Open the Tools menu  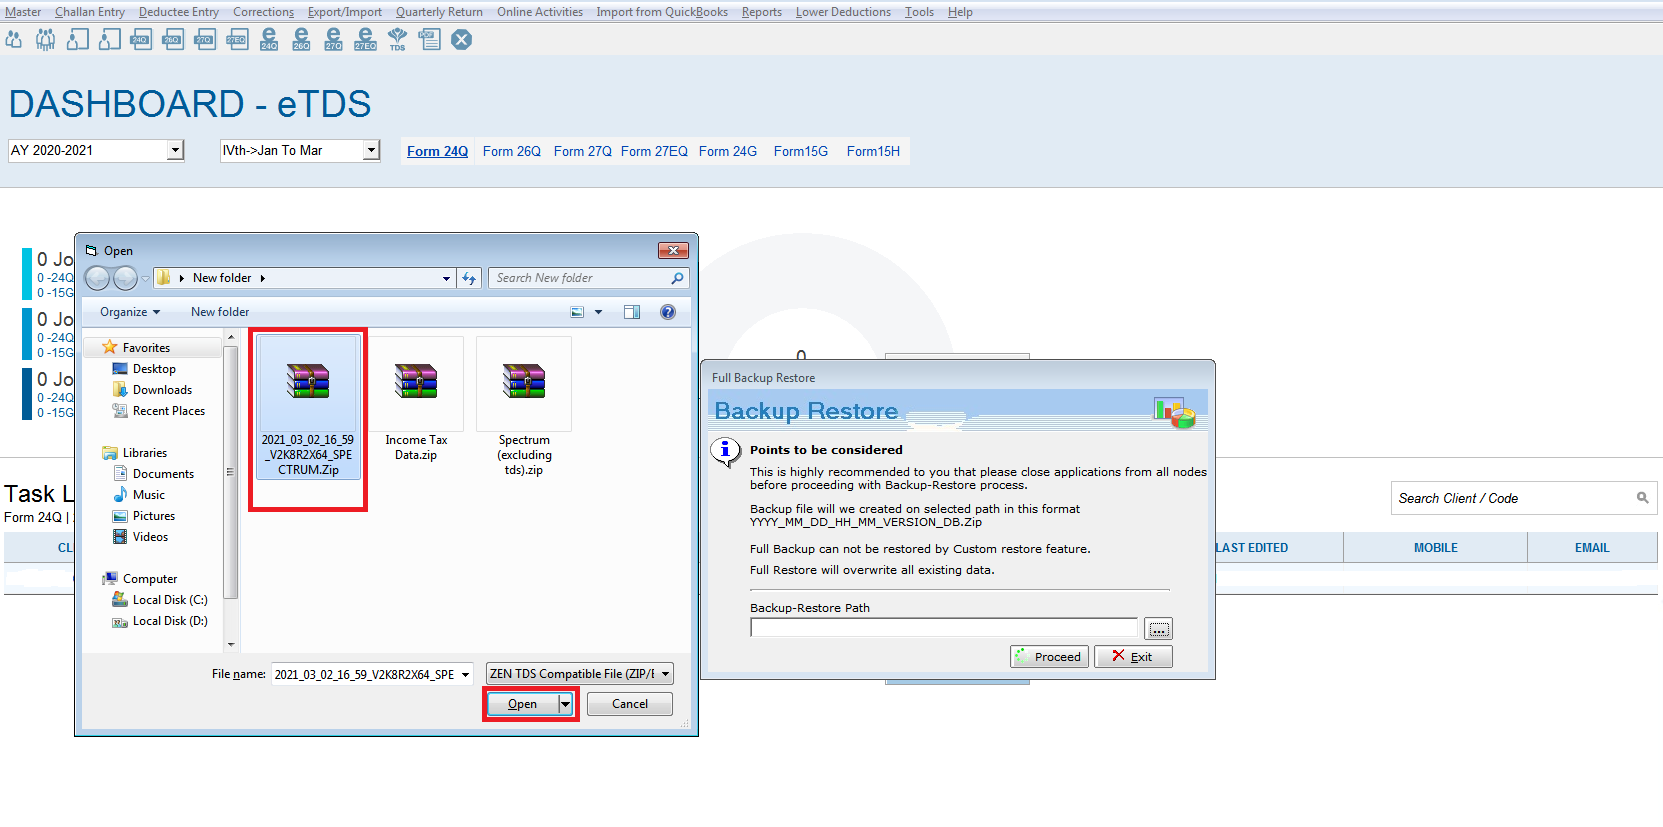pyautogui.click(x=919, y=12)
